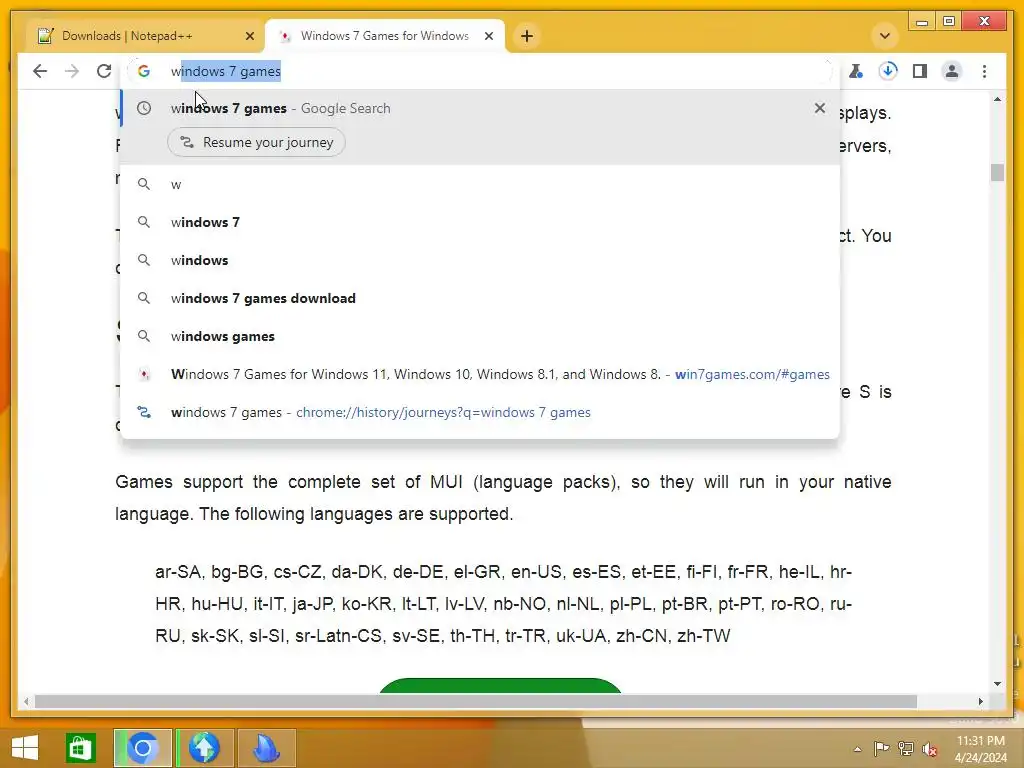1024x768 pixels.
Task: Click the Google icon in address bar
Action: (144, 71)
